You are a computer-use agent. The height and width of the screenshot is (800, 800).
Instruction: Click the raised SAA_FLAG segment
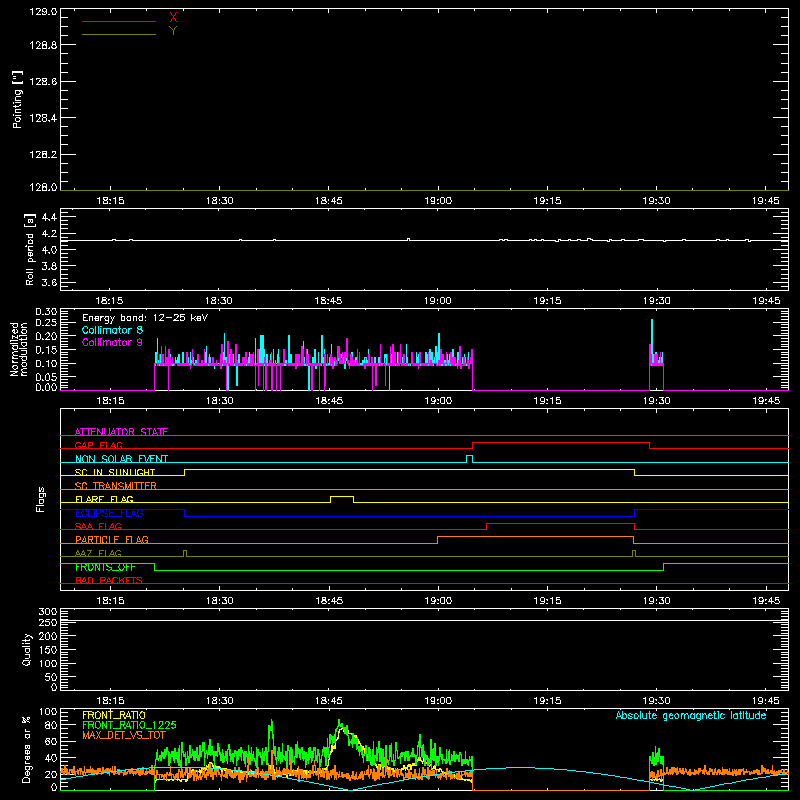[x=560, y=524]
